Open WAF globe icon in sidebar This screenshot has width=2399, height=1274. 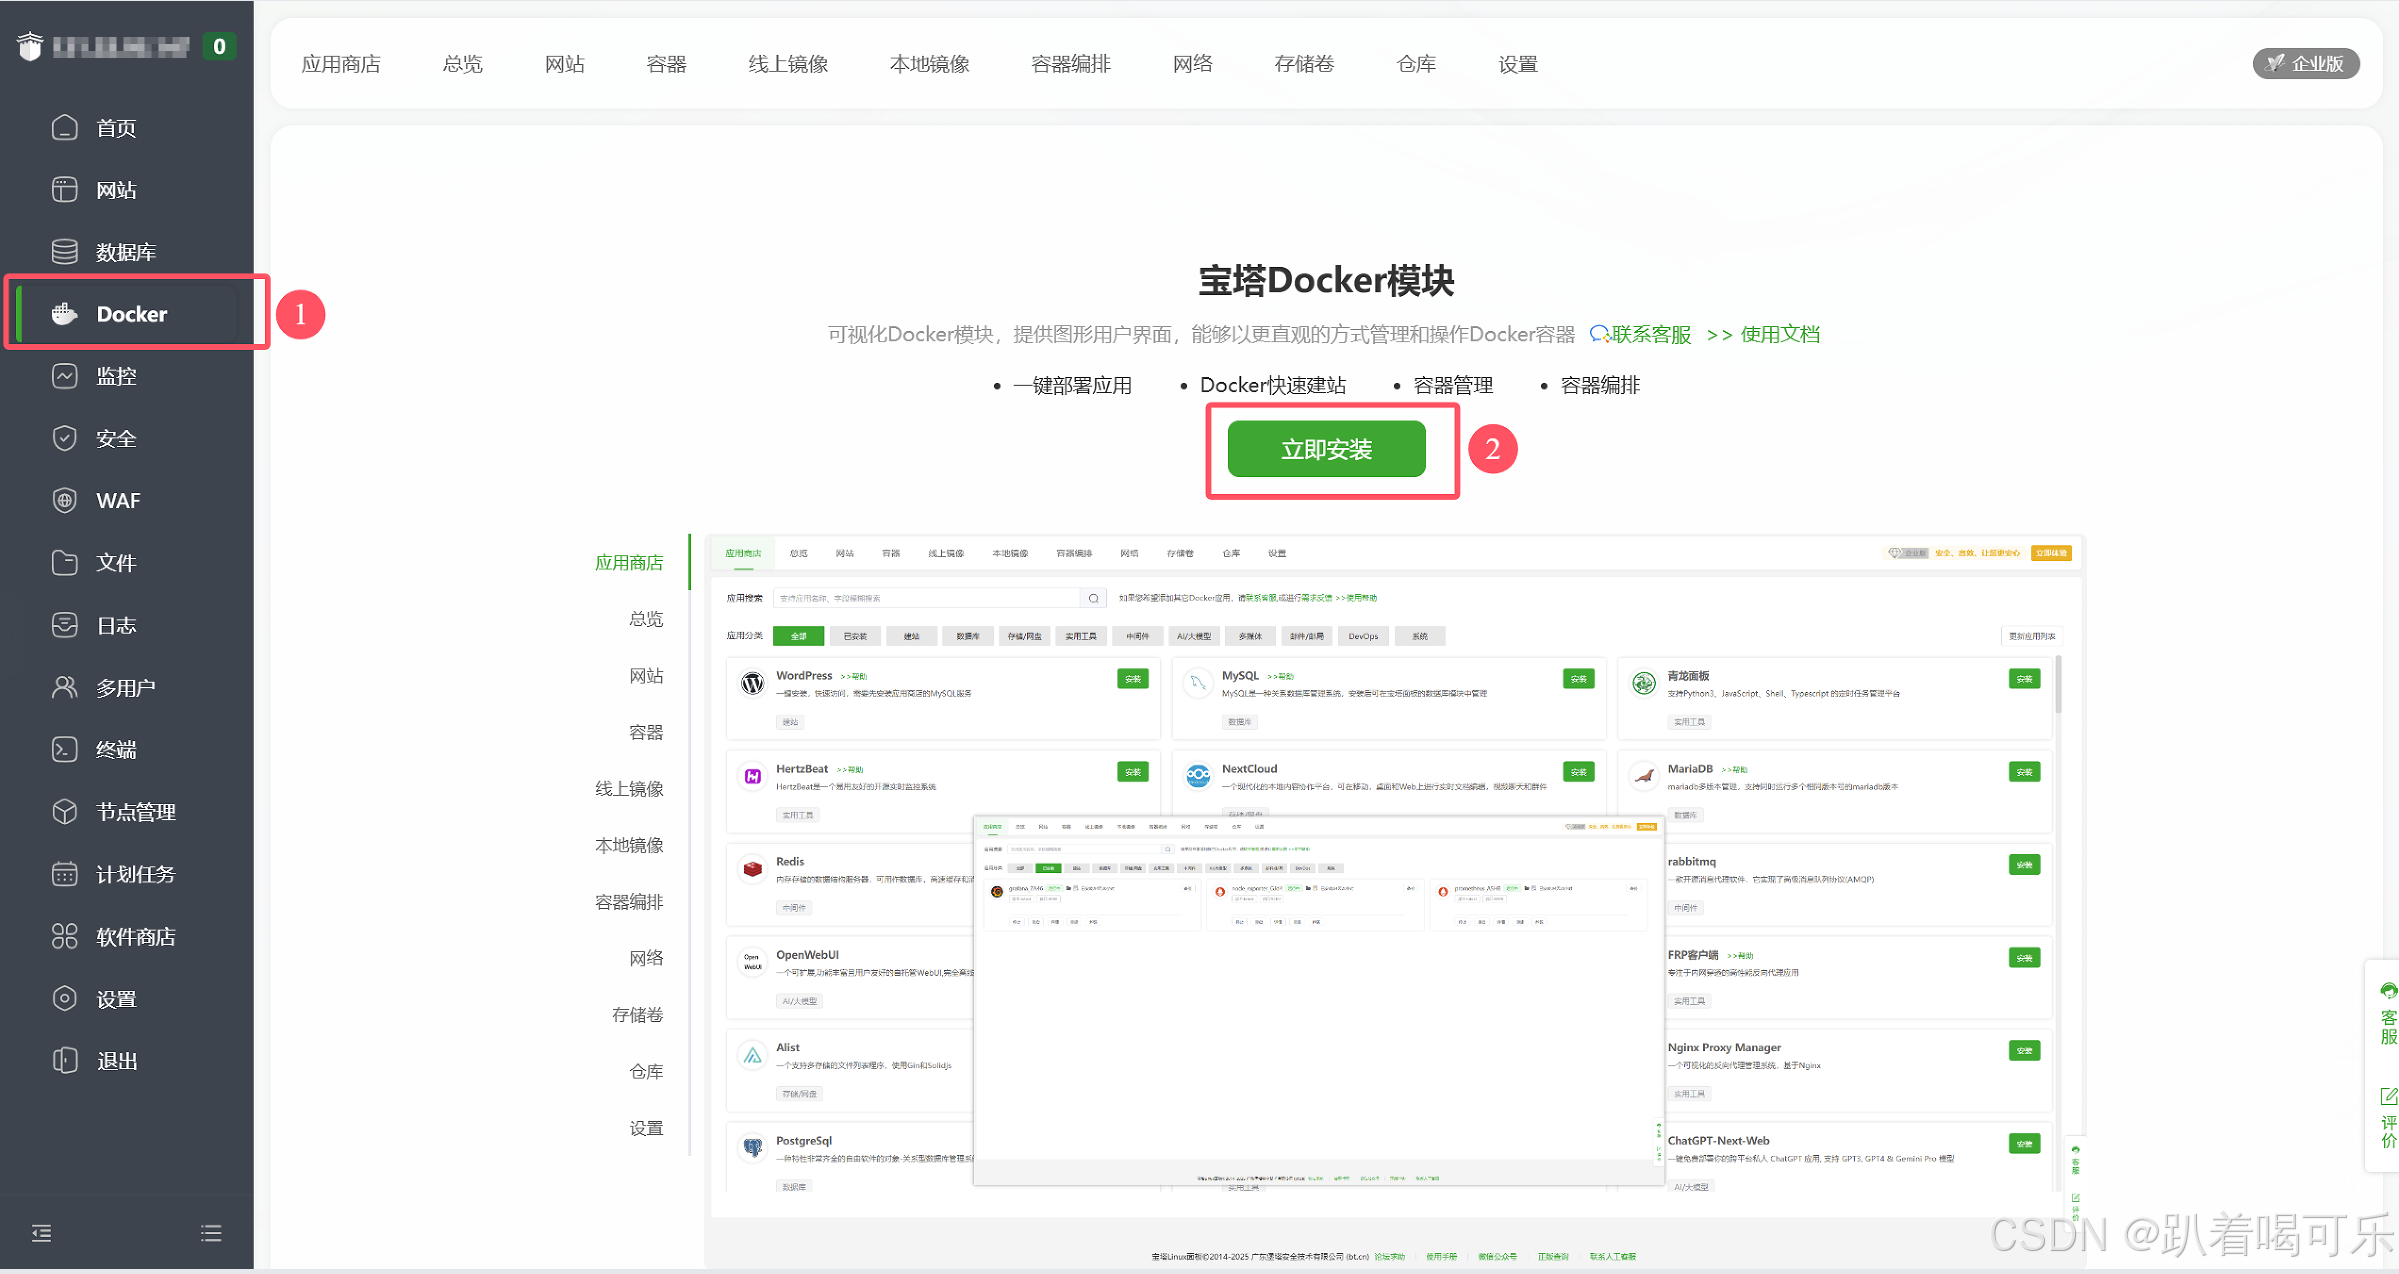(65, 500)
